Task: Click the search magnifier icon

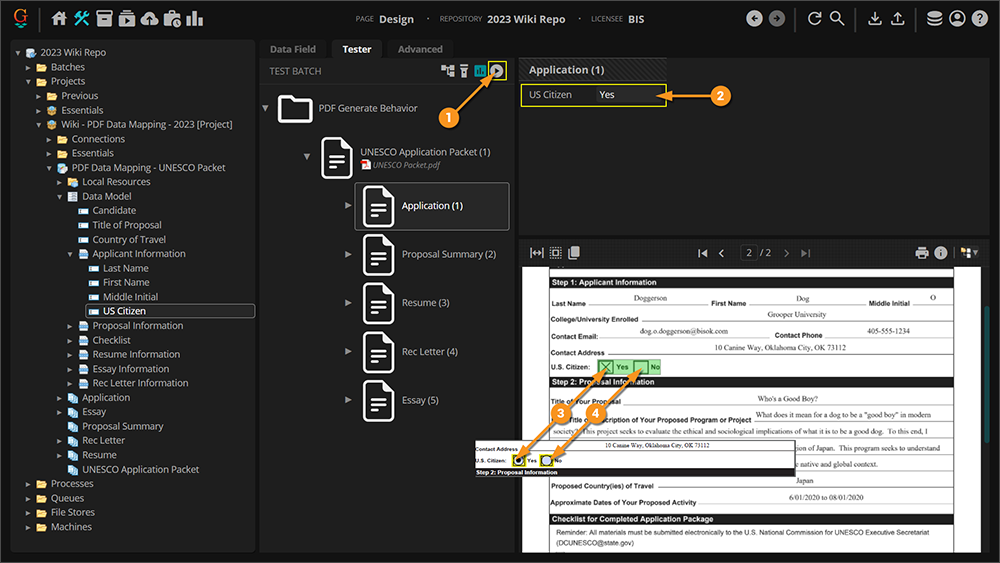Action: pyautogui.click(x=837, y=19)
